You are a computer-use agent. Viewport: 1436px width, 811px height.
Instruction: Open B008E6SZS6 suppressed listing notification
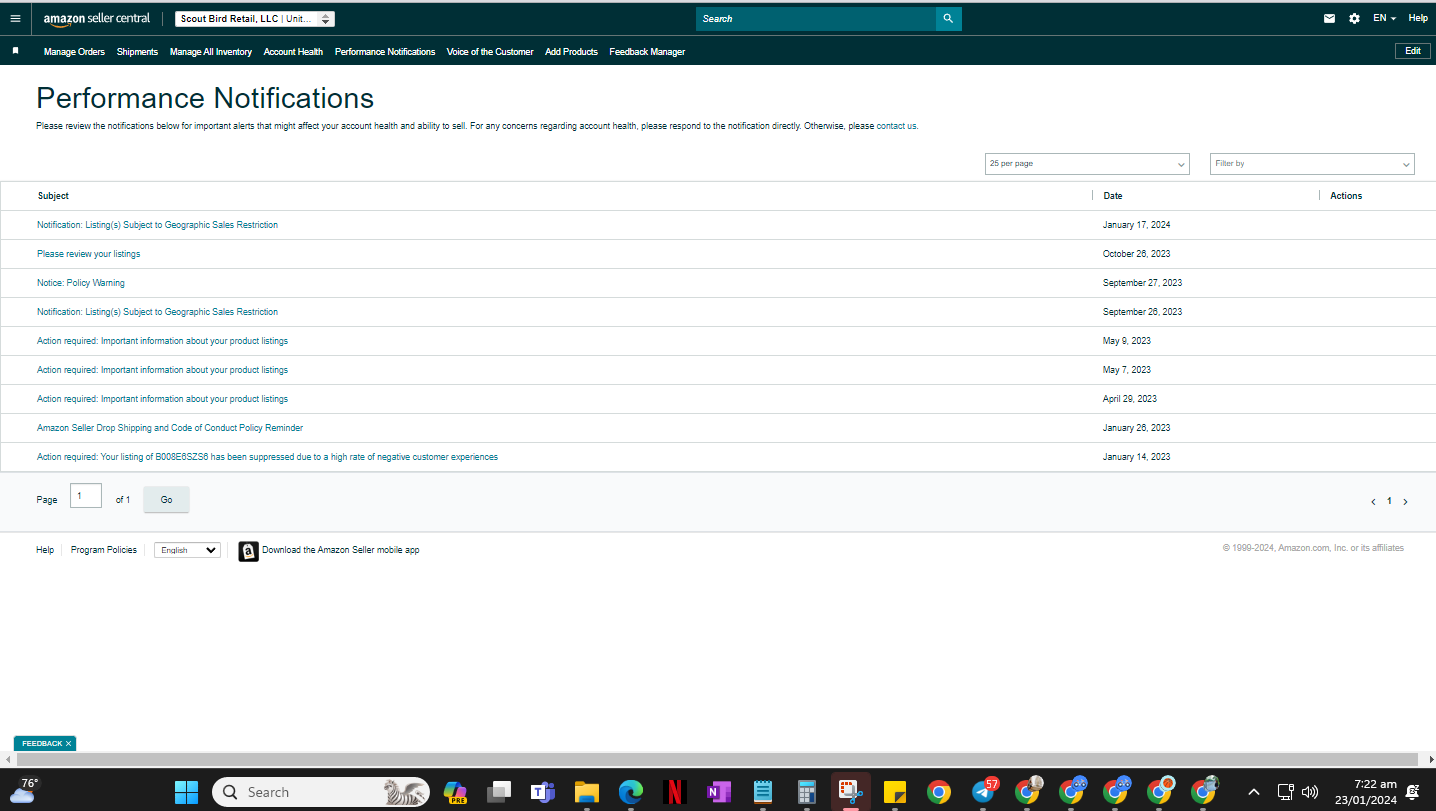267,457
